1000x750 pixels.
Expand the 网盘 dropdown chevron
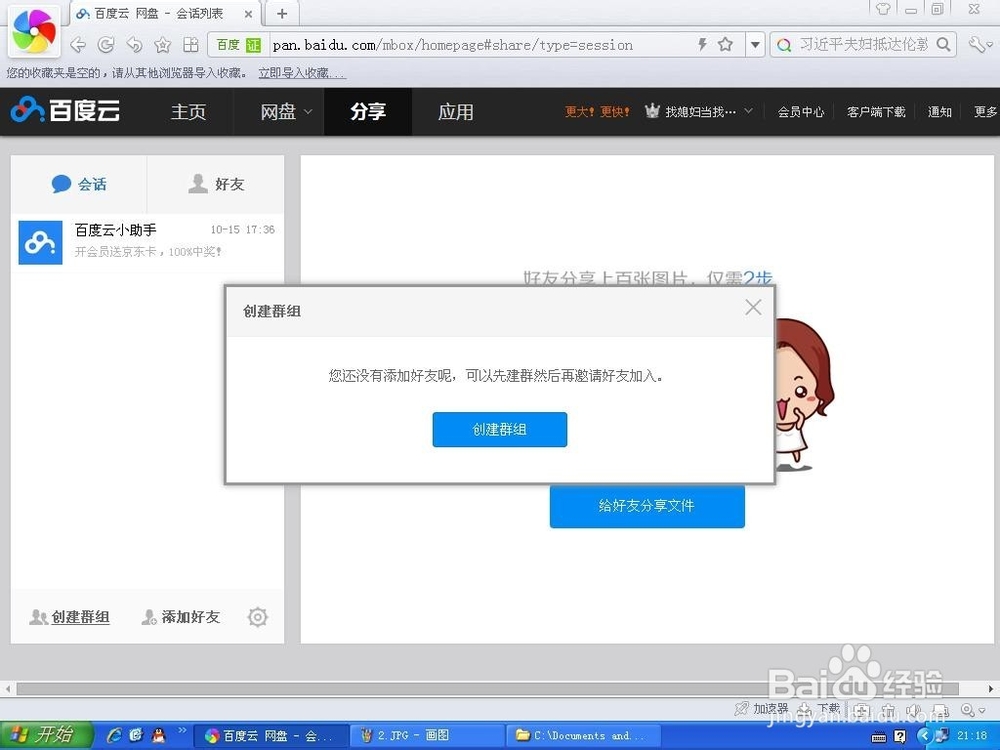pos(306,112)
